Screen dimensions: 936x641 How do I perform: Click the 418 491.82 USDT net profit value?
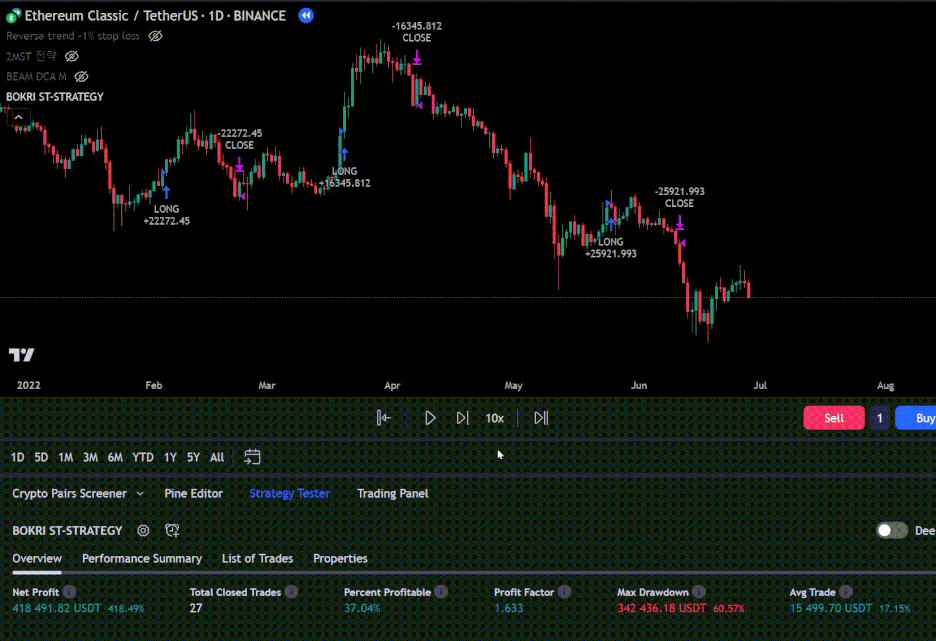pyautogui.click(x=57, y=609)
